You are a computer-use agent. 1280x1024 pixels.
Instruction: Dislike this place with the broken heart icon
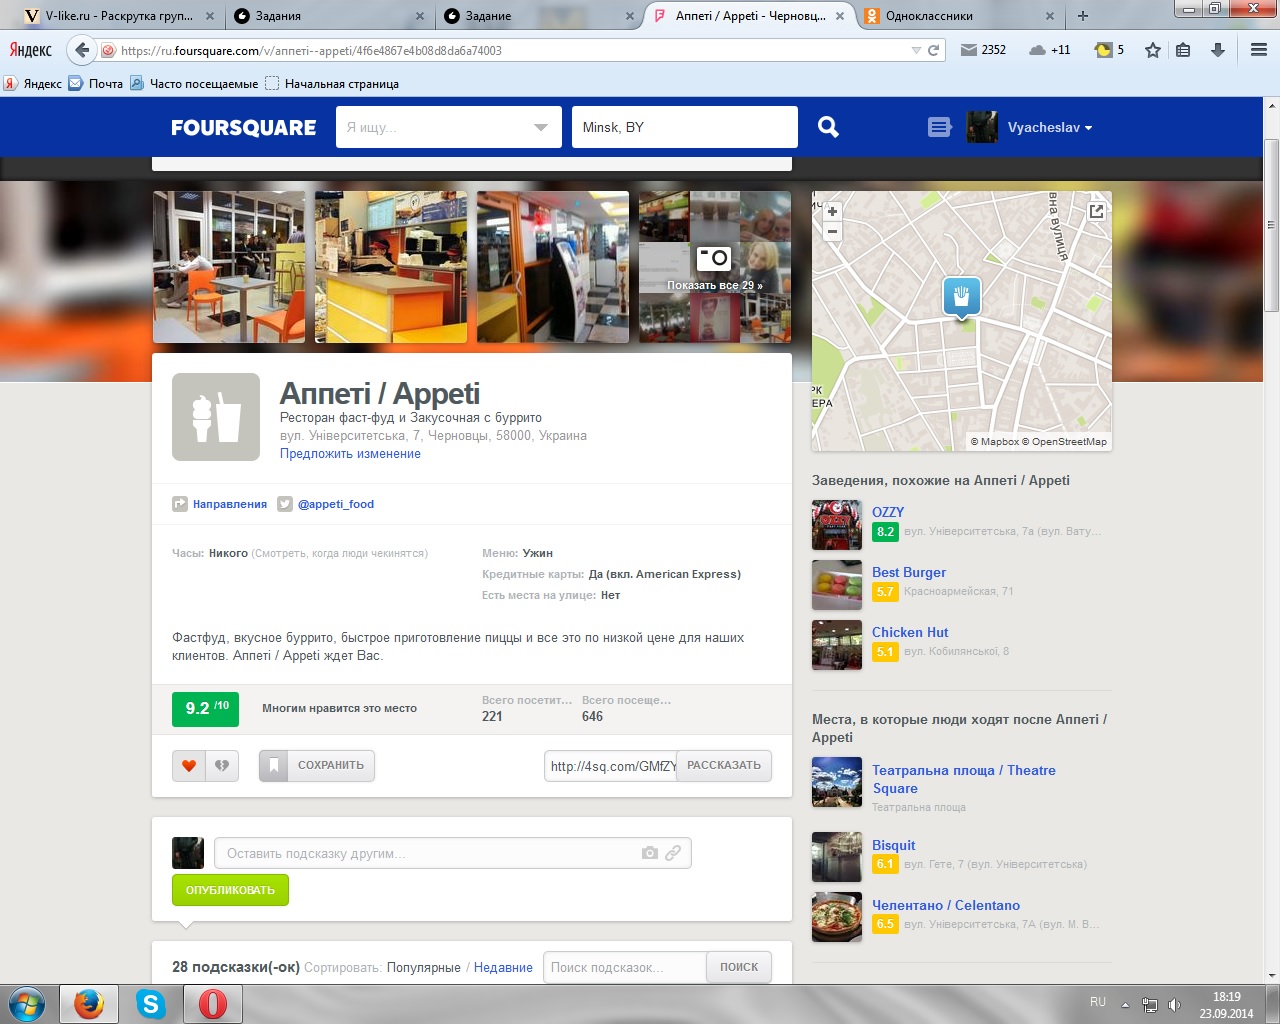coord(222,766)
